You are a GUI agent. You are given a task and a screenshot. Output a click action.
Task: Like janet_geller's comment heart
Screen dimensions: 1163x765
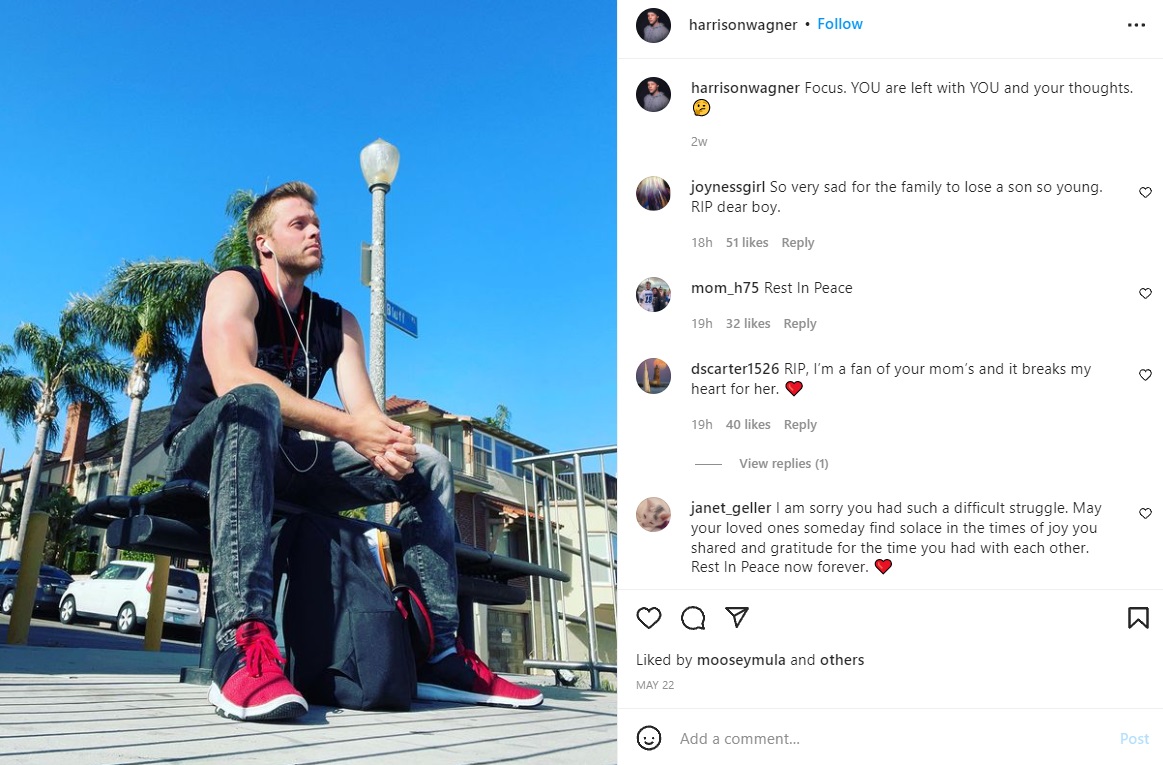click(x=1144, y=513)
